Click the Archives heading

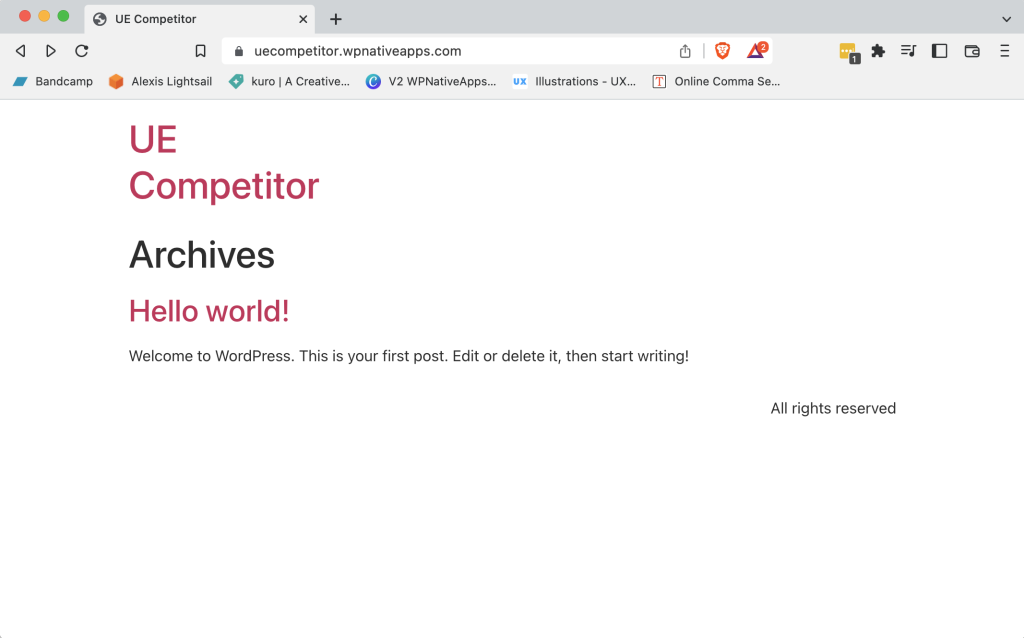[202, 255]
